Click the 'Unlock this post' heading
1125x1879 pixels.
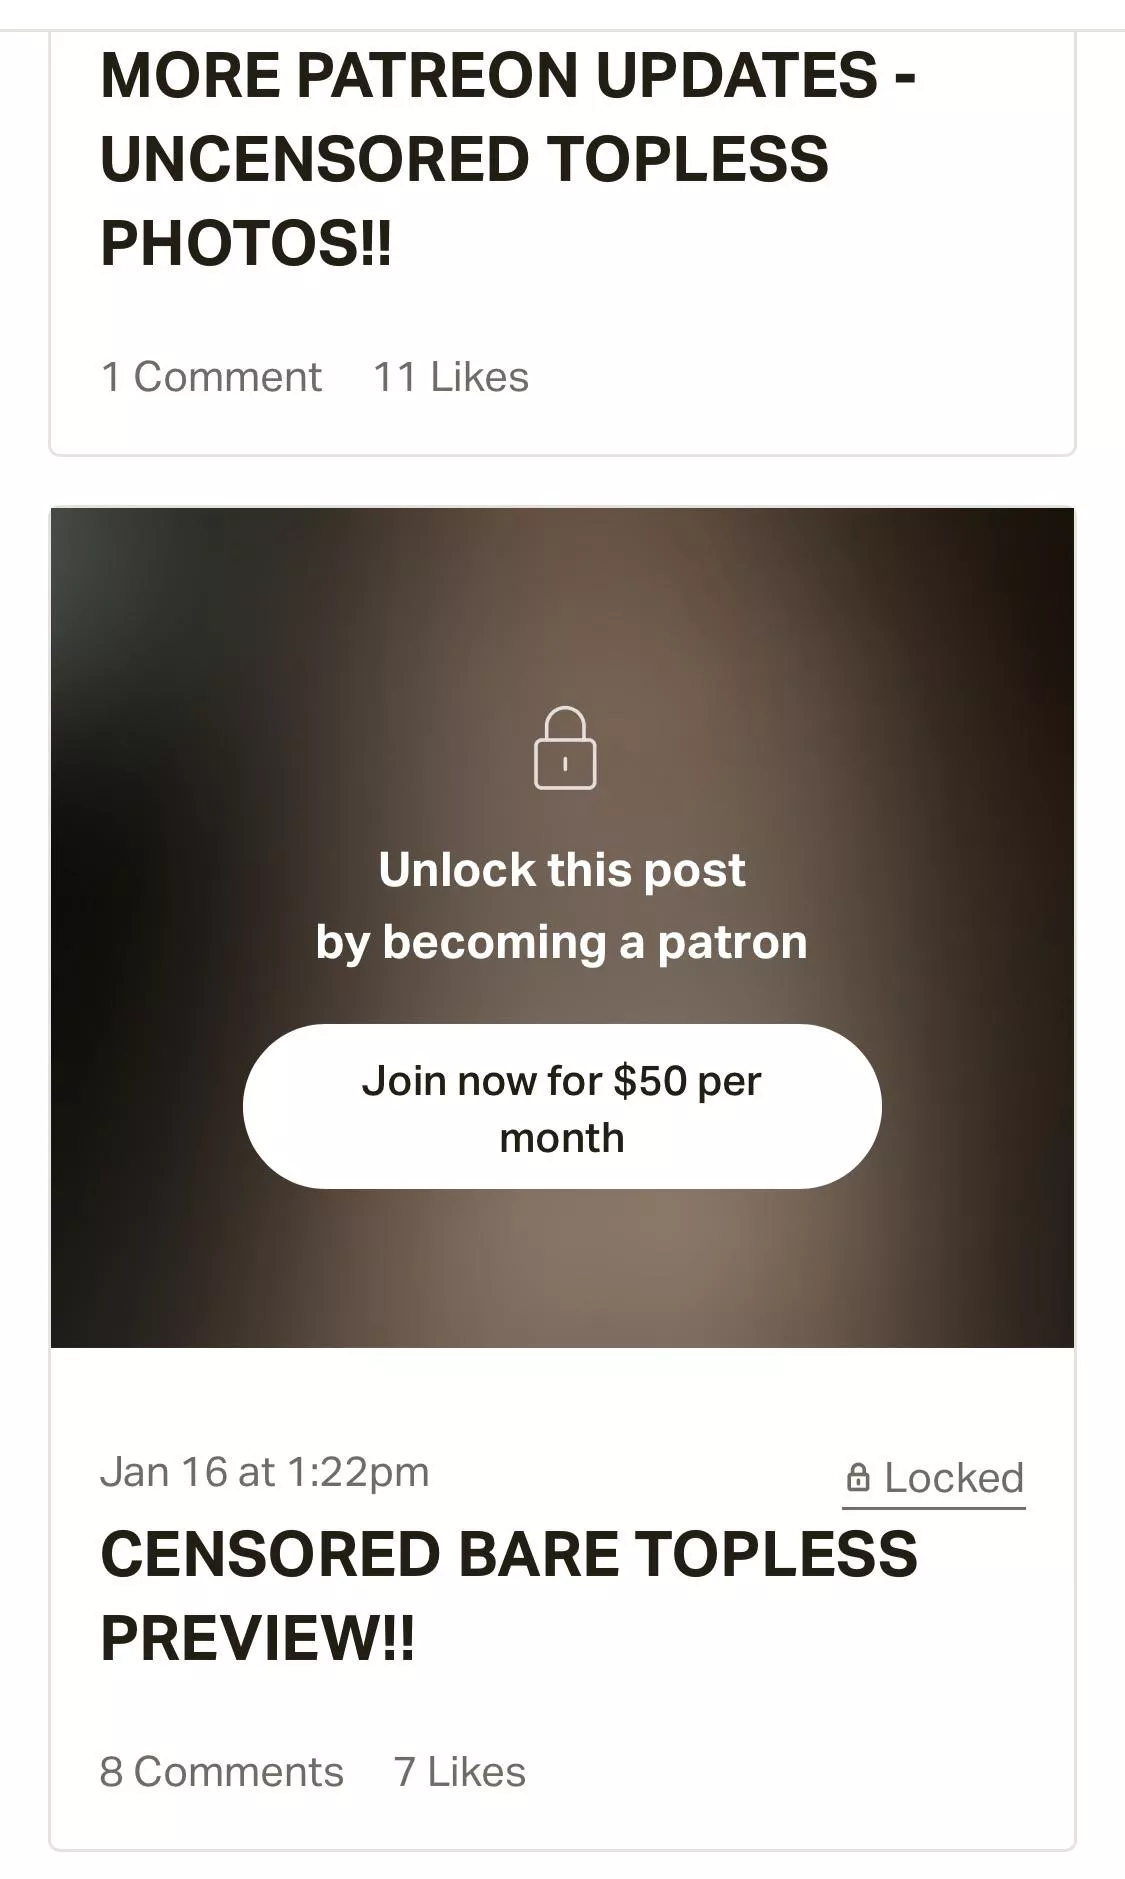pos(561,870)
